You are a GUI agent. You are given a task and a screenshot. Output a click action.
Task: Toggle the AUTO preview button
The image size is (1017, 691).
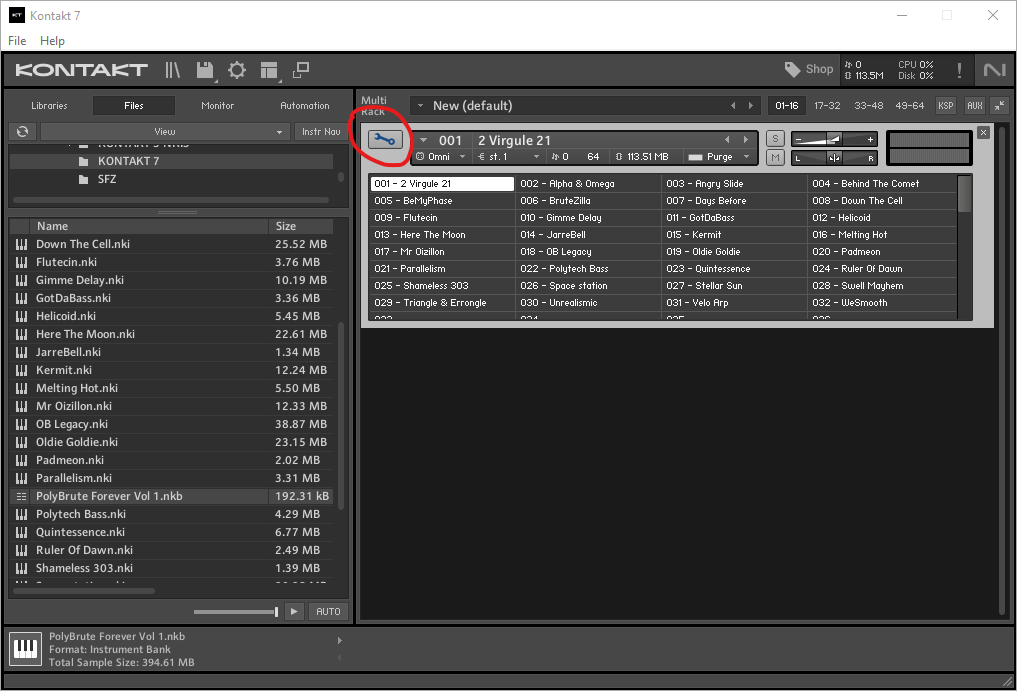(327, 611)
